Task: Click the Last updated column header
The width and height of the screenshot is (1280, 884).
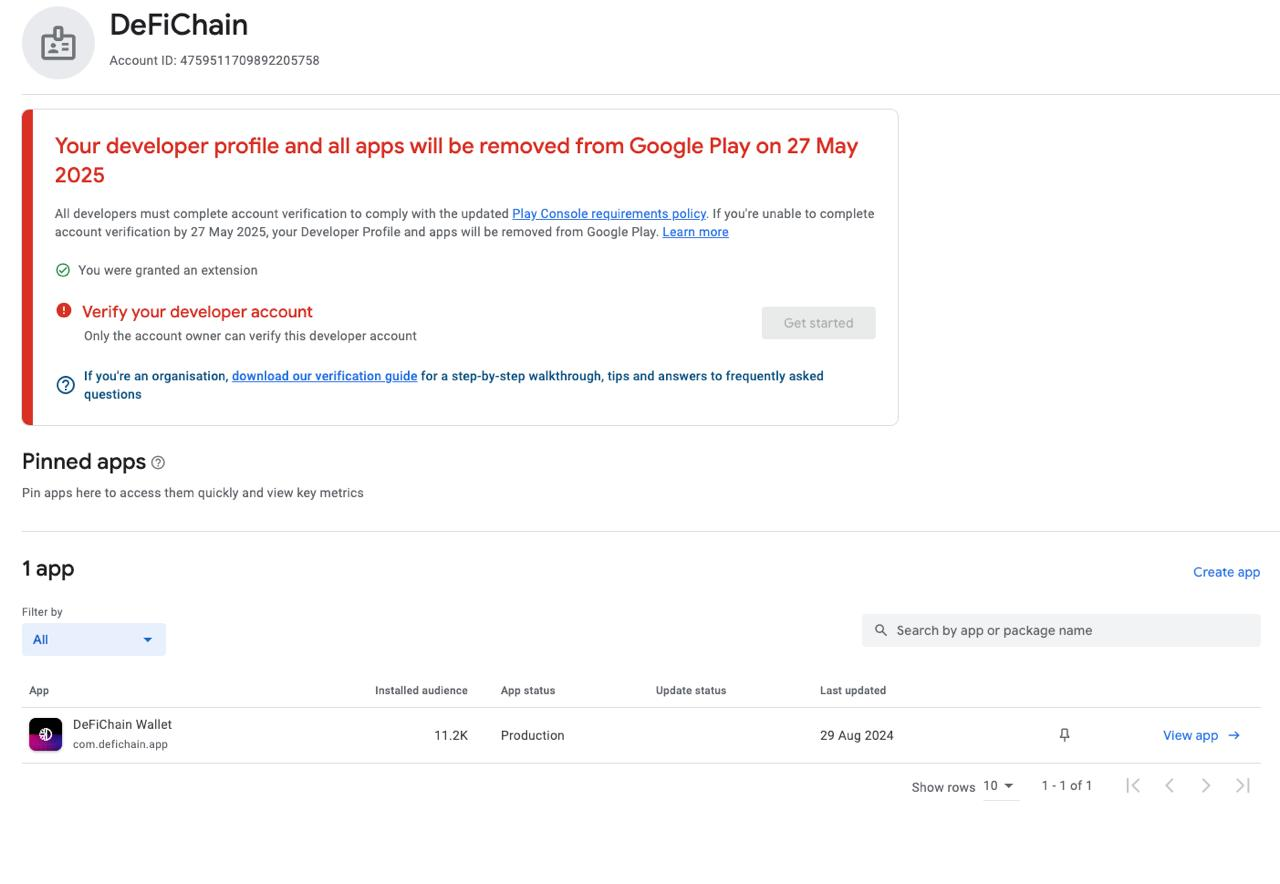Action: tap(853, 691)
